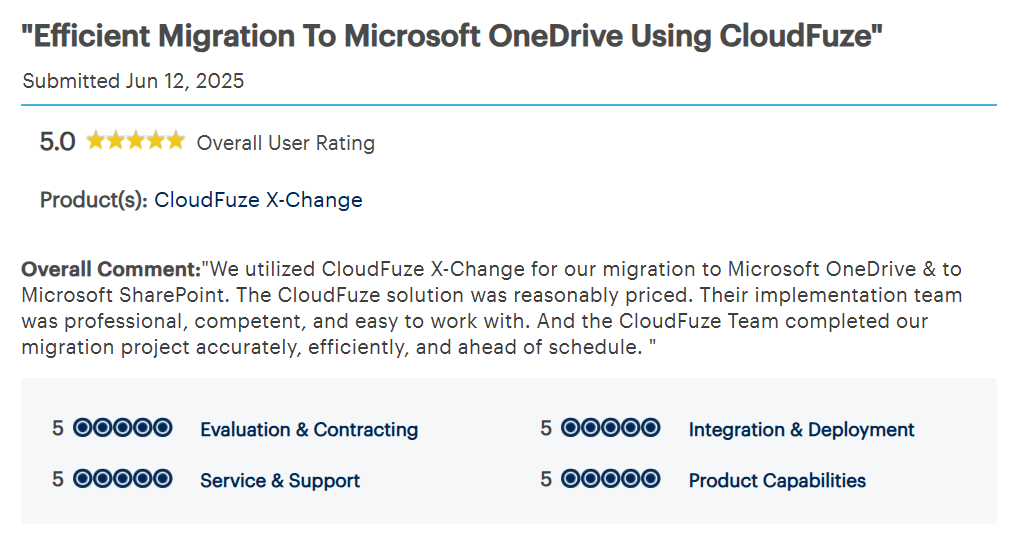
Task: Click the Integration & Deployment label
Action: (801, 430)
